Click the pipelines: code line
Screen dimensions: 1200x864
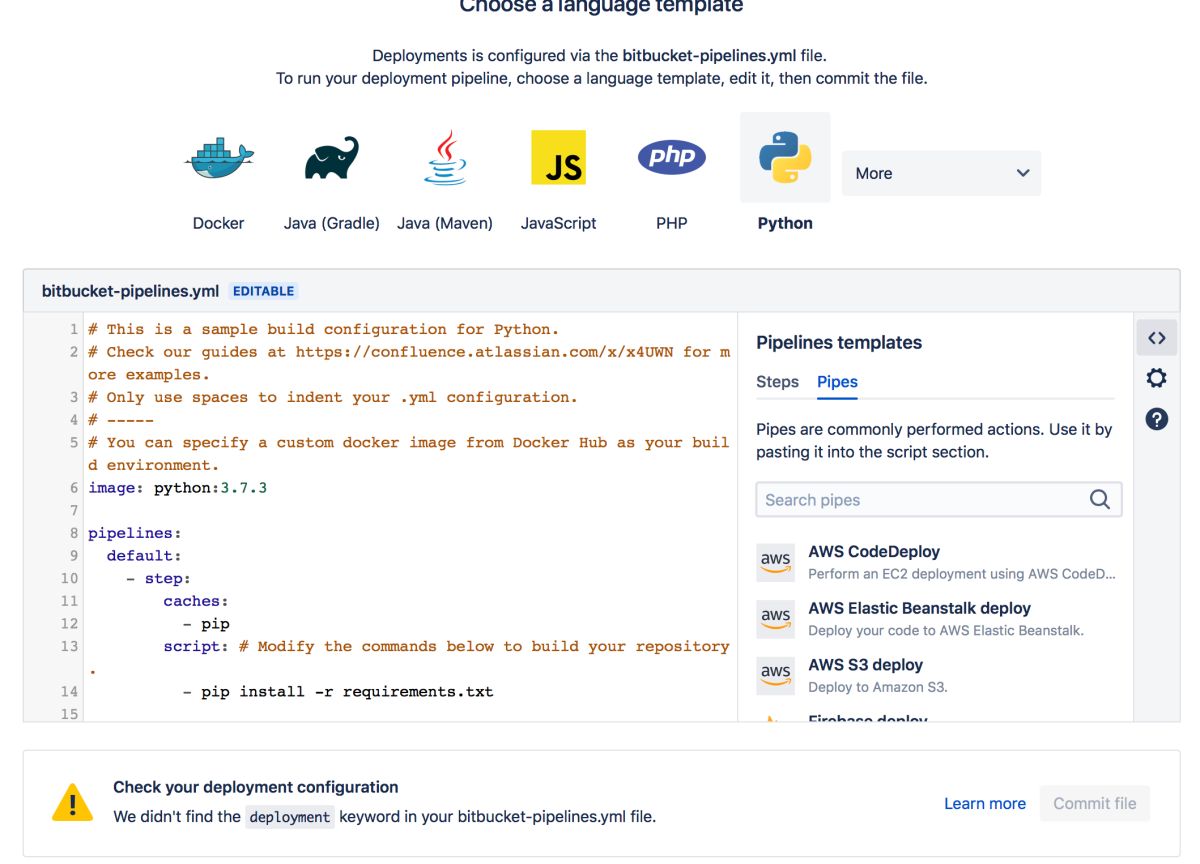point(135,533)
